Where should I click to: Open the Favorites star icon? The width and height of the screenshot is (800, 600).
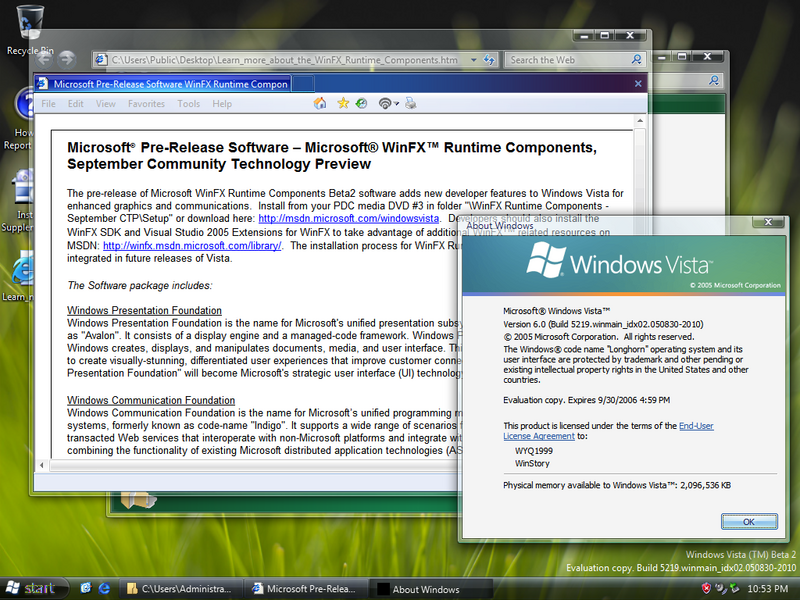pos(343,104)
